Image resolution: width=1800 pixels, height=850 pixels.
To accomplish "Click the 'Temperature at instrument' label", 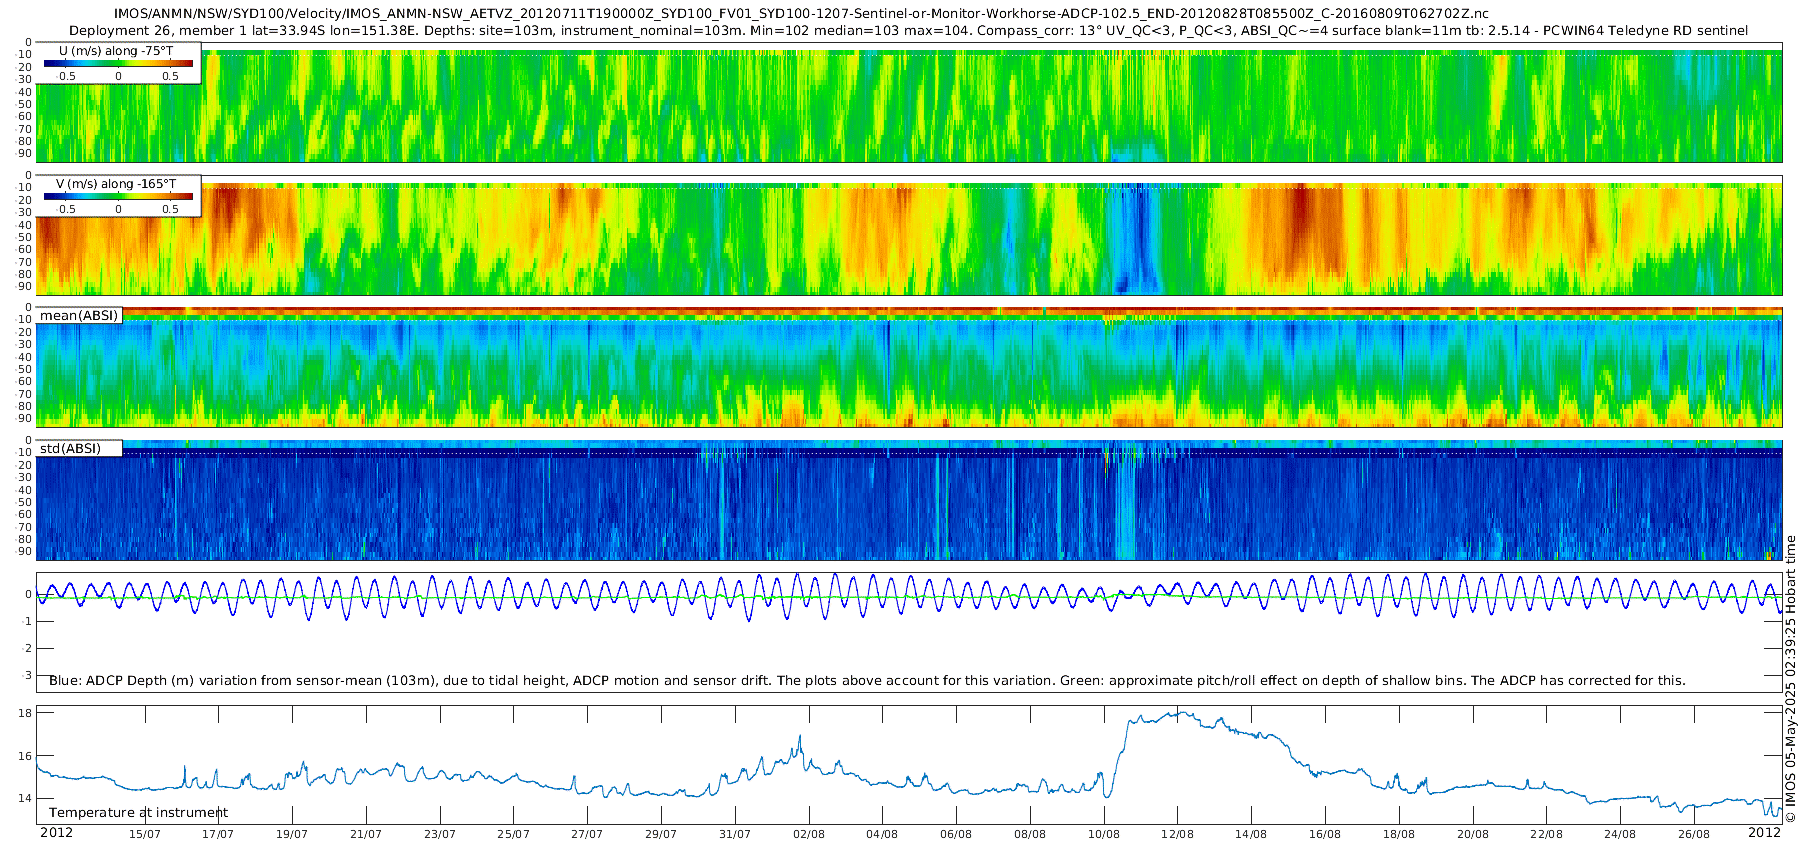I will click(138, 813).
